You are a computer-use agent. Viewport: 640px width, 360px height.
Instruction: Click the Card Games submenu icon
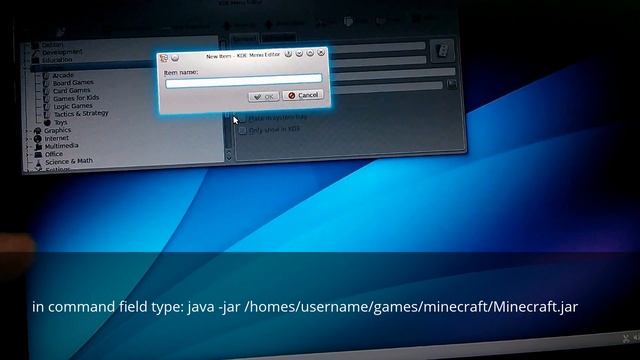[x=46, y=91]
